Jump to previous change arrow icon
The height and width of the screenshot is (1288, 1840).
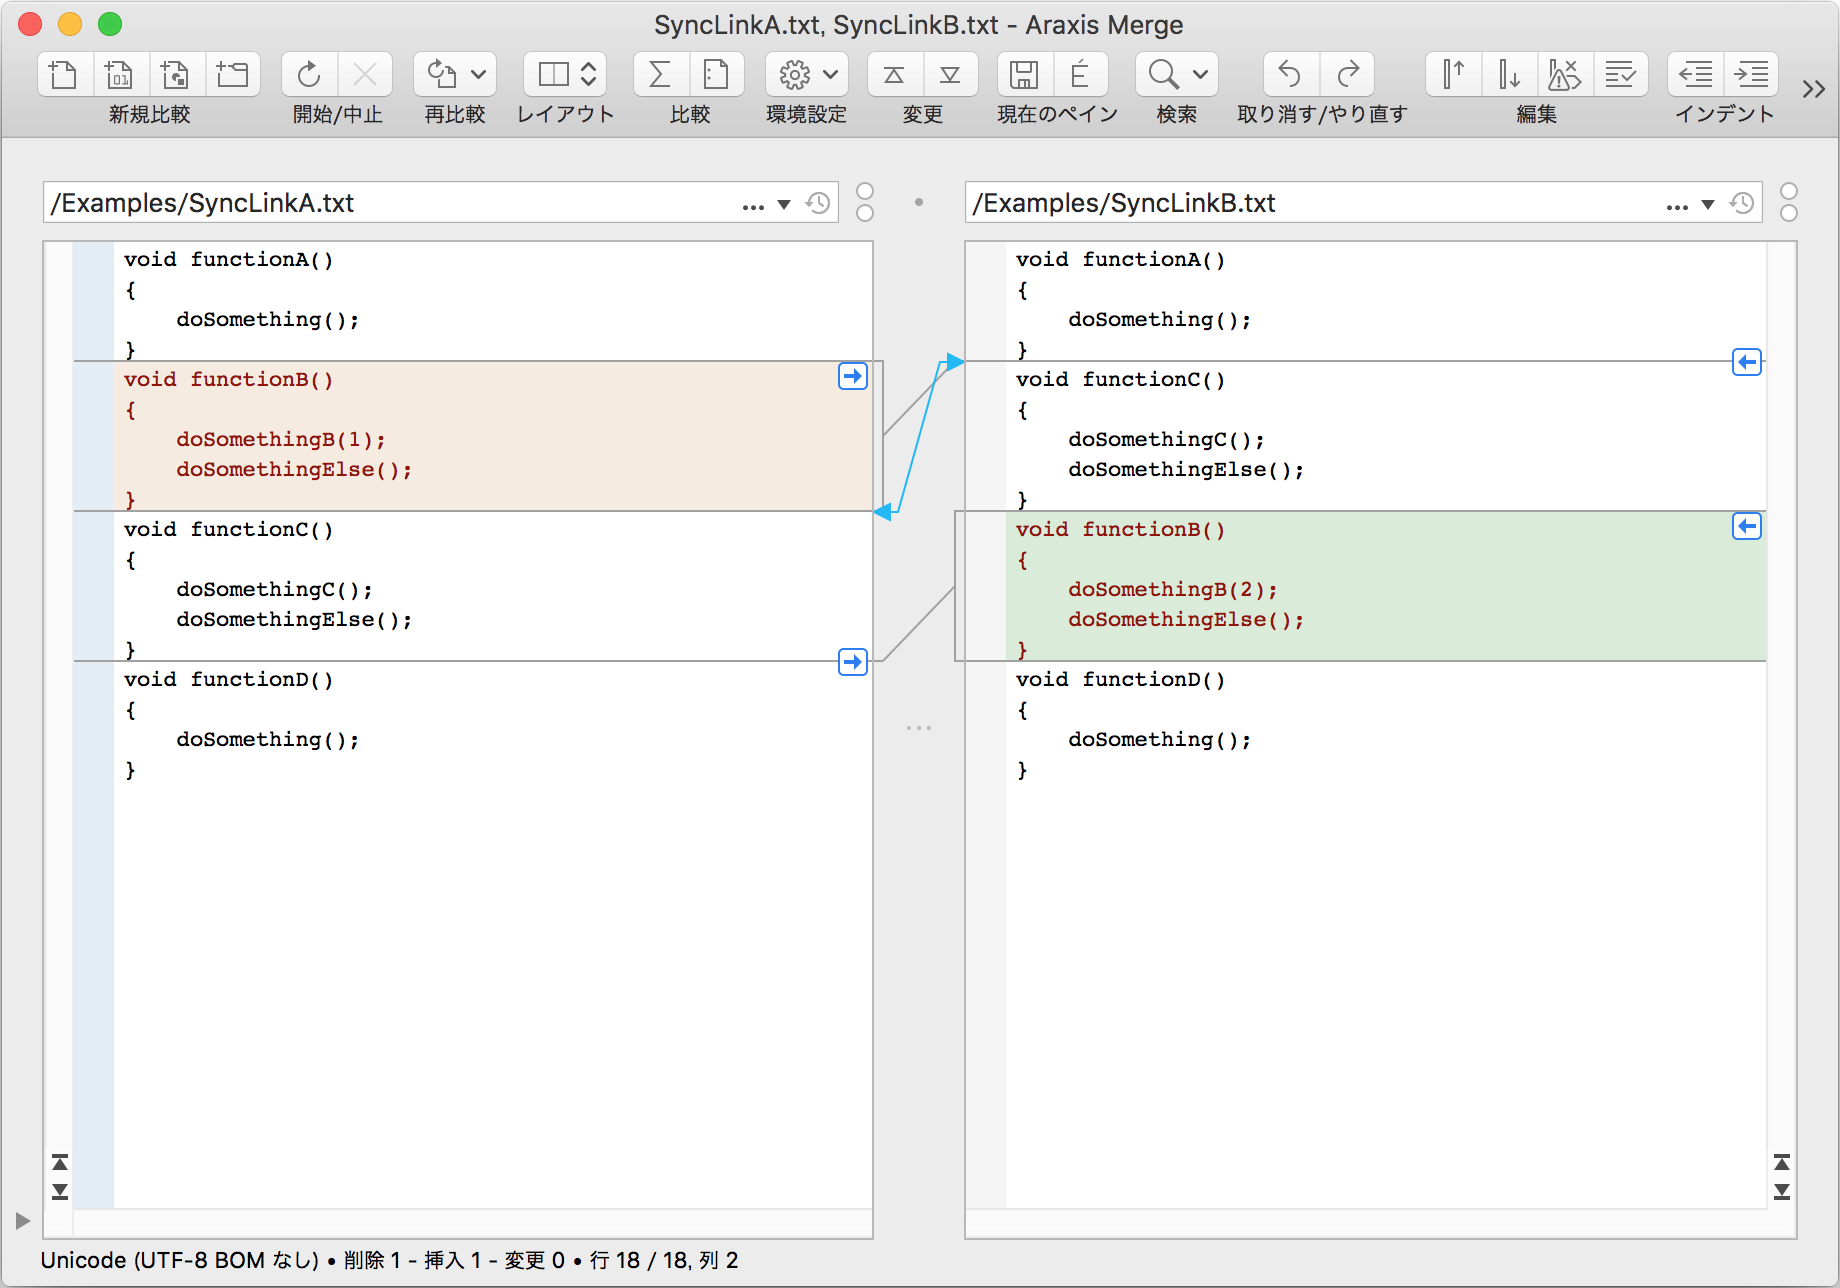point(894,74)
